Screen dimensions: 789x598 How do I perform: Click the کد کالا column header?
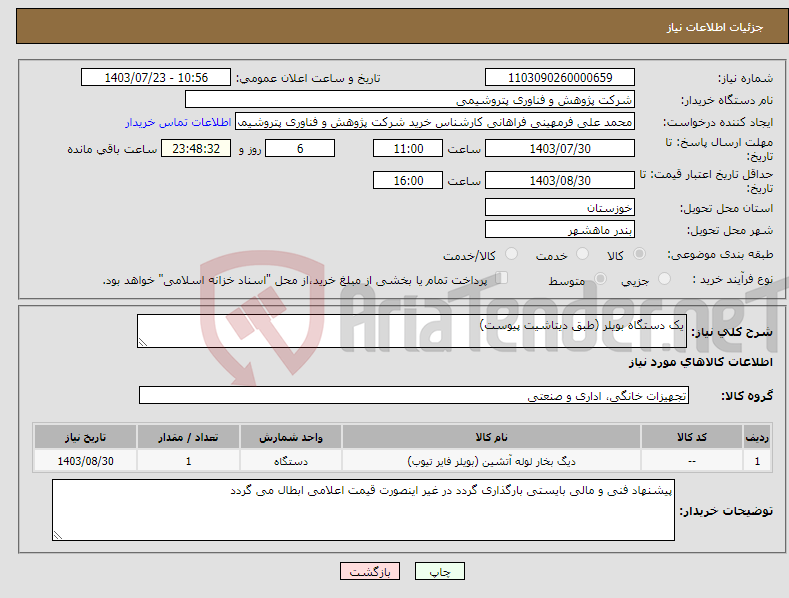click(x=691, y=437)
